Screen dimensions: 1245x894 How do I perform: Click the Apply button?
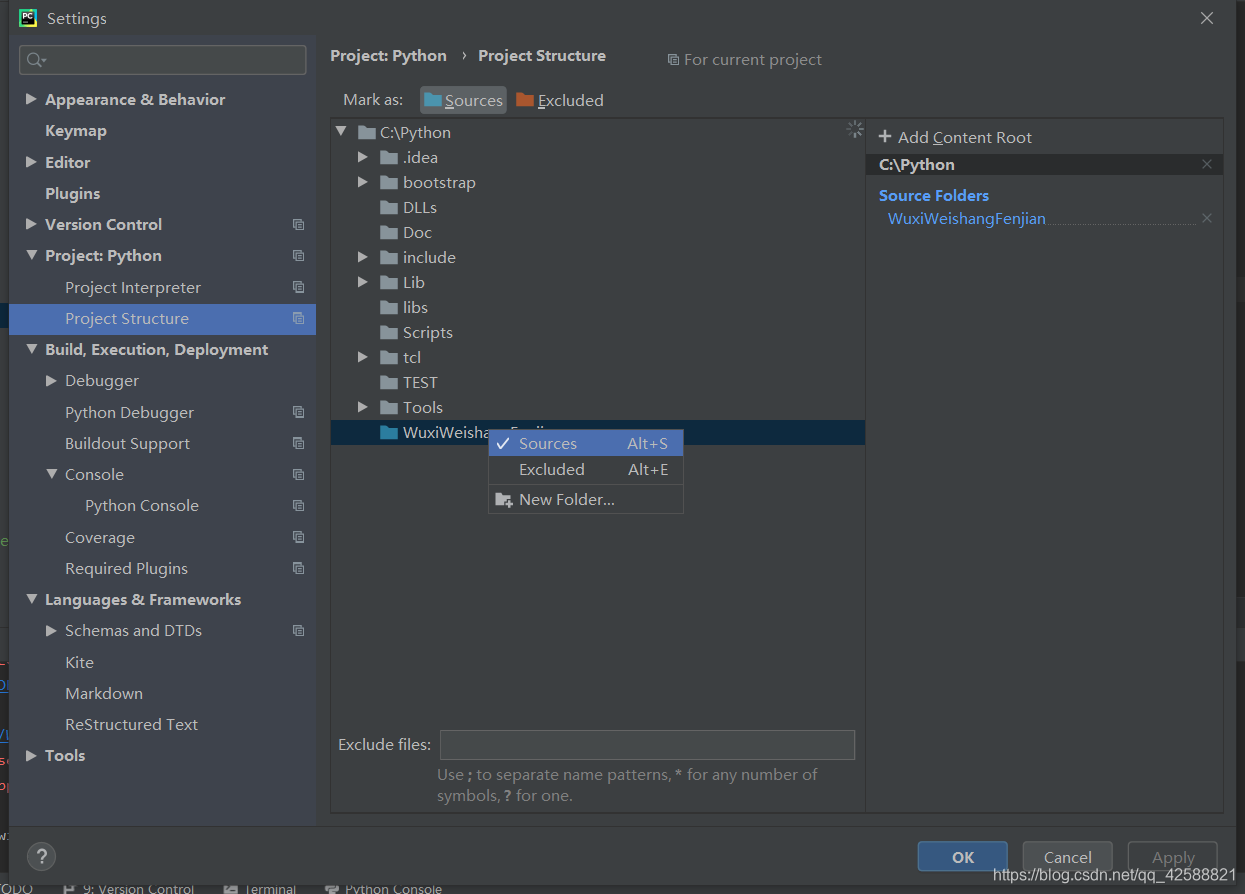(1173, 857)
